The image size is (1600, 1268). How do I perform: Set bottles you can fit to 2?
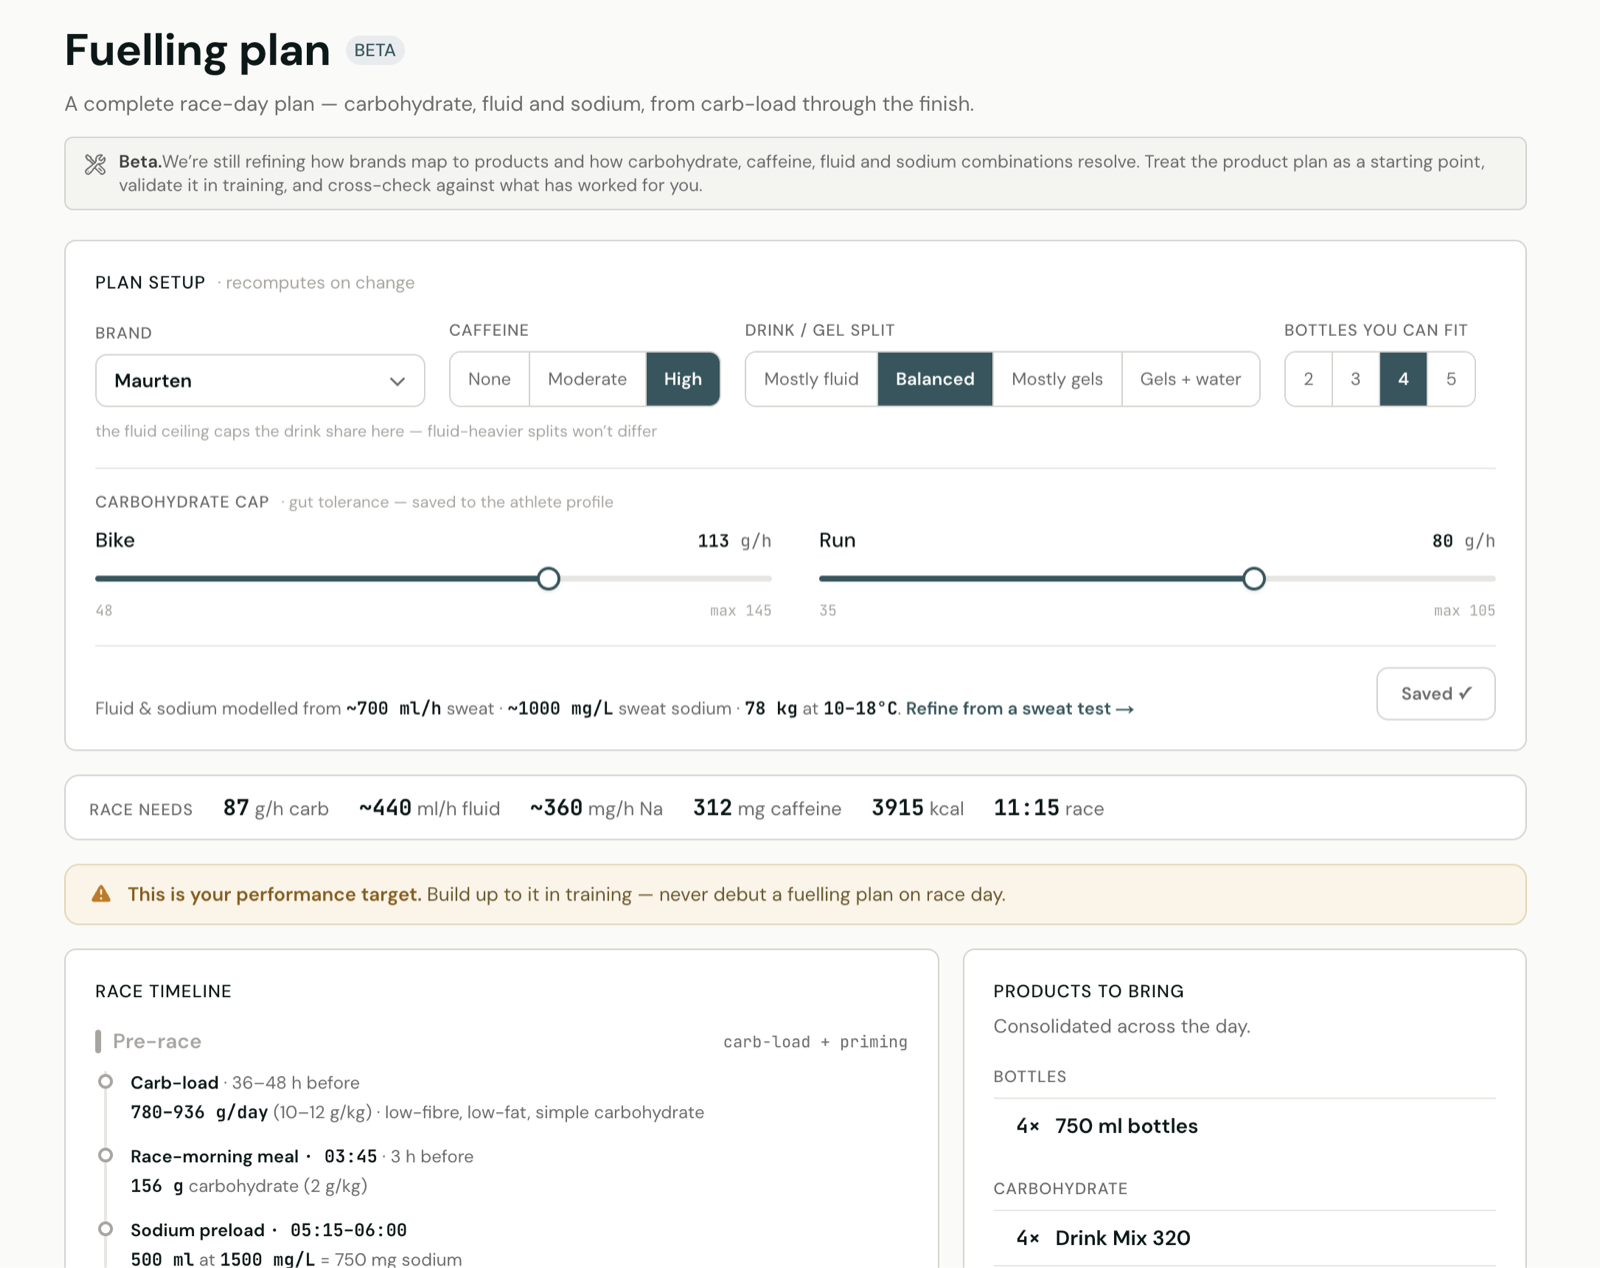click(x=1308, y=379)
